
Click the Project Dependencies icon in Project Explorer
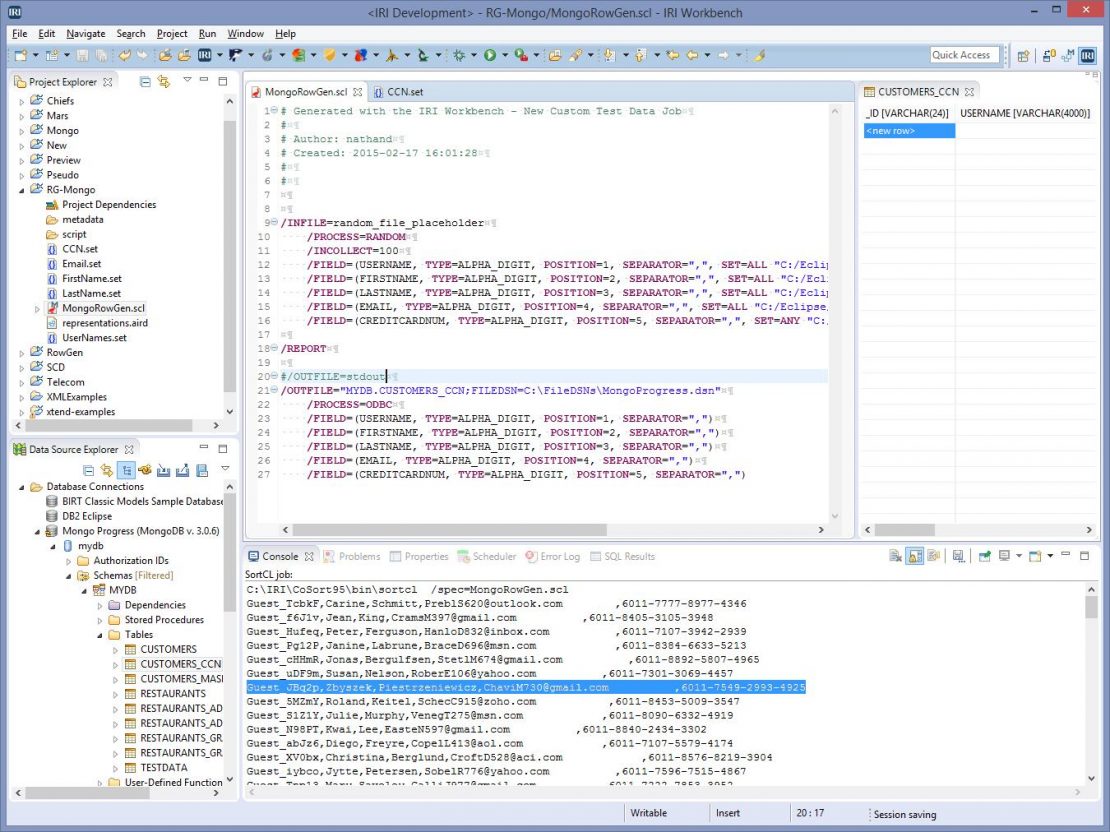coord(52,205)
